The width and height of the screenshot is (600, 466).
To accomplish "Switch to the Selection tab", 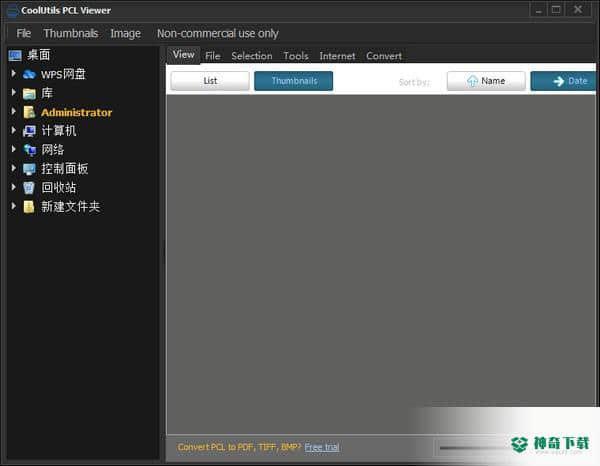I will [x=252, y=56].
